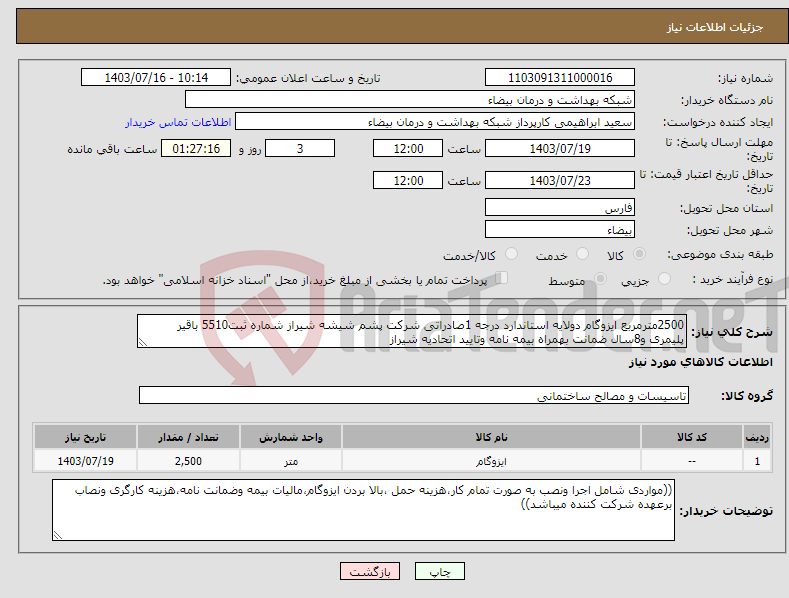This screenshot has height=598, width=789.
Task: Click the unit cell متر
Action: [x=291, y=461]
